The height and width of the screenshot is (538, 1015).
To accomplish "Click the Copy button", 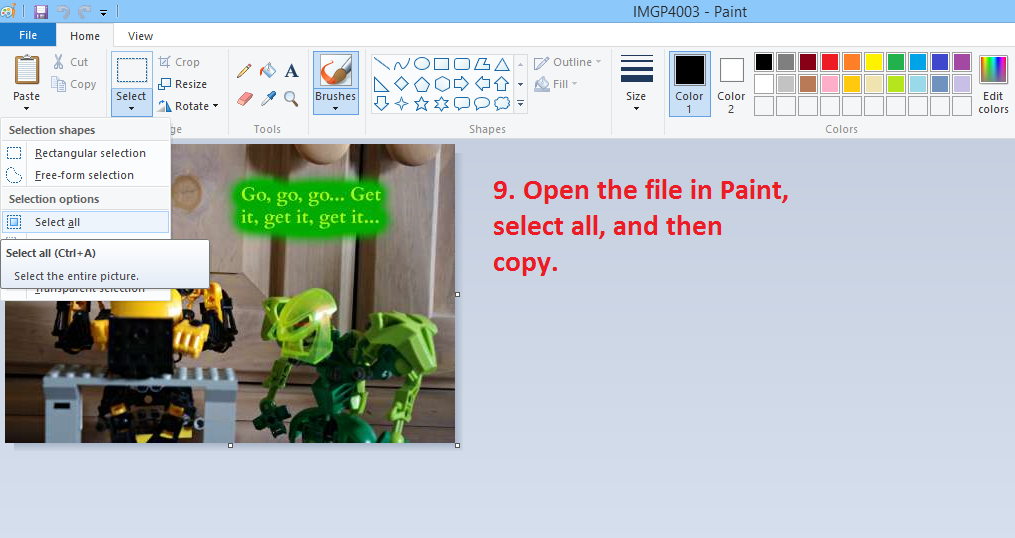I will click(74, 84).
